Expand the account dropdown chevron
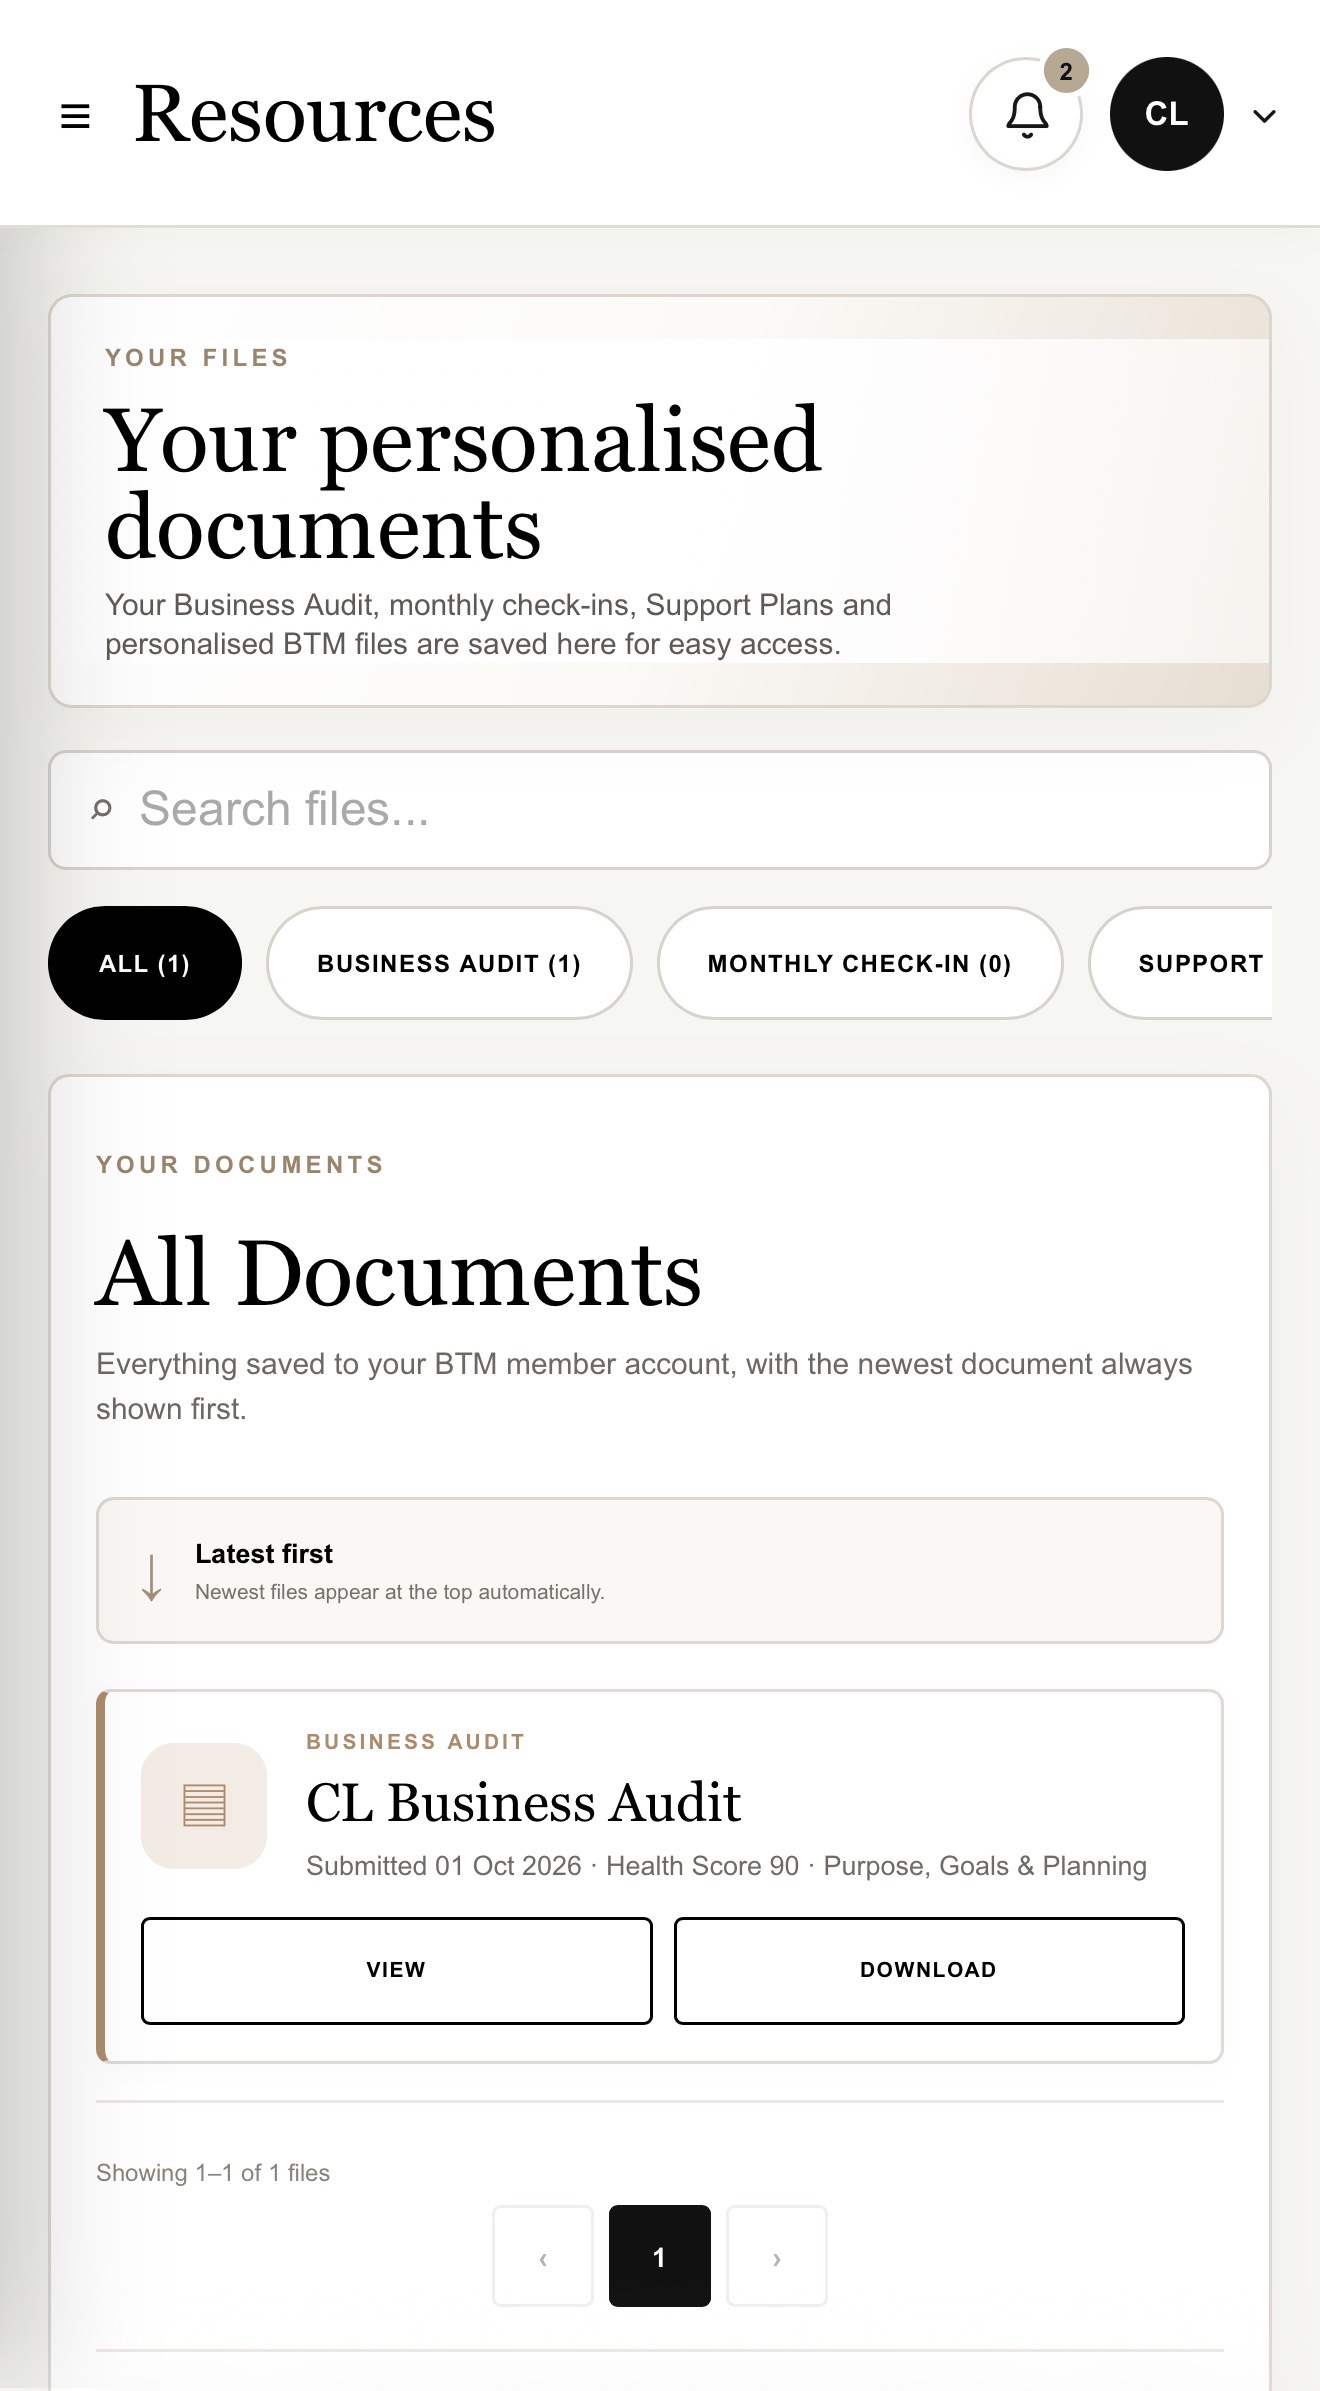 pyautogui.click(x=1264, y=116)
